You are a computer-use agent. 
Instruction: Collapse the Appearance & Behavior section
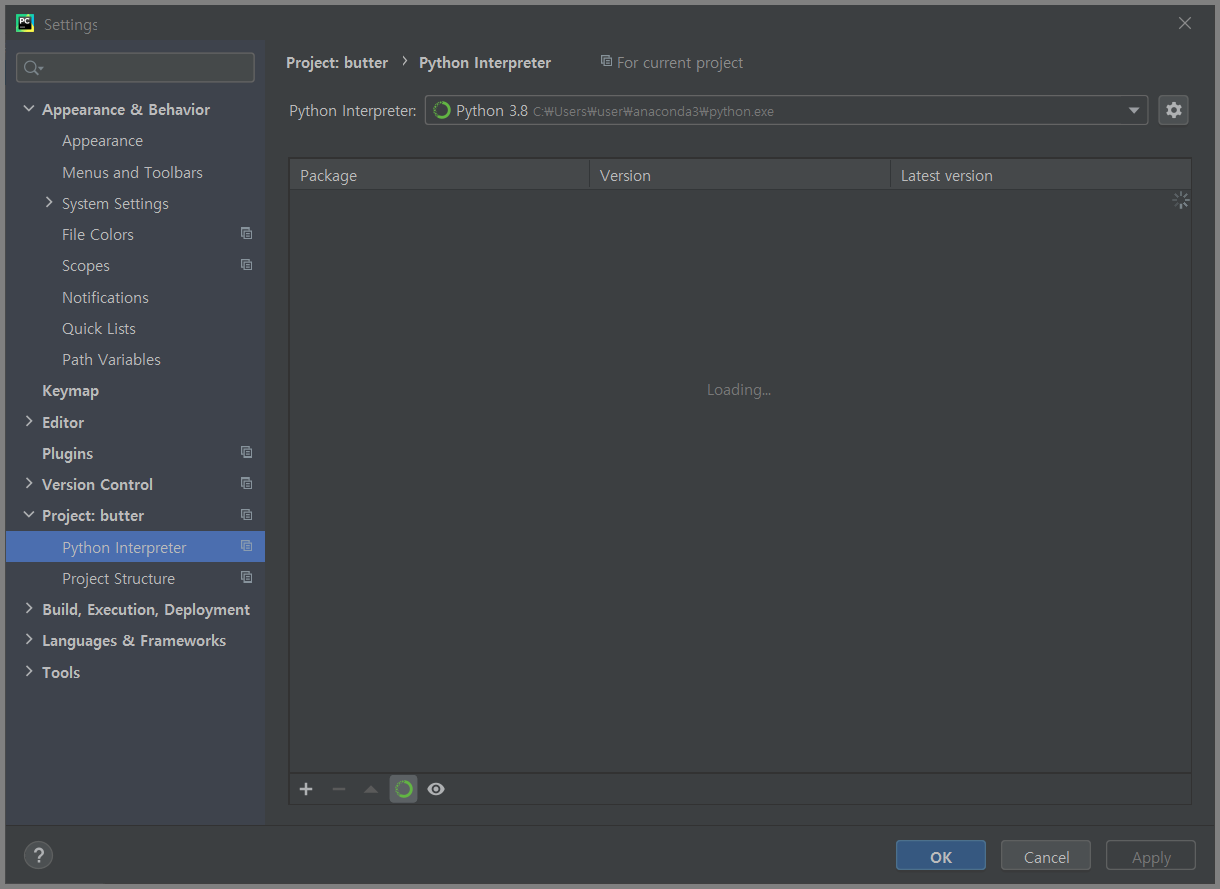(28, 109)
